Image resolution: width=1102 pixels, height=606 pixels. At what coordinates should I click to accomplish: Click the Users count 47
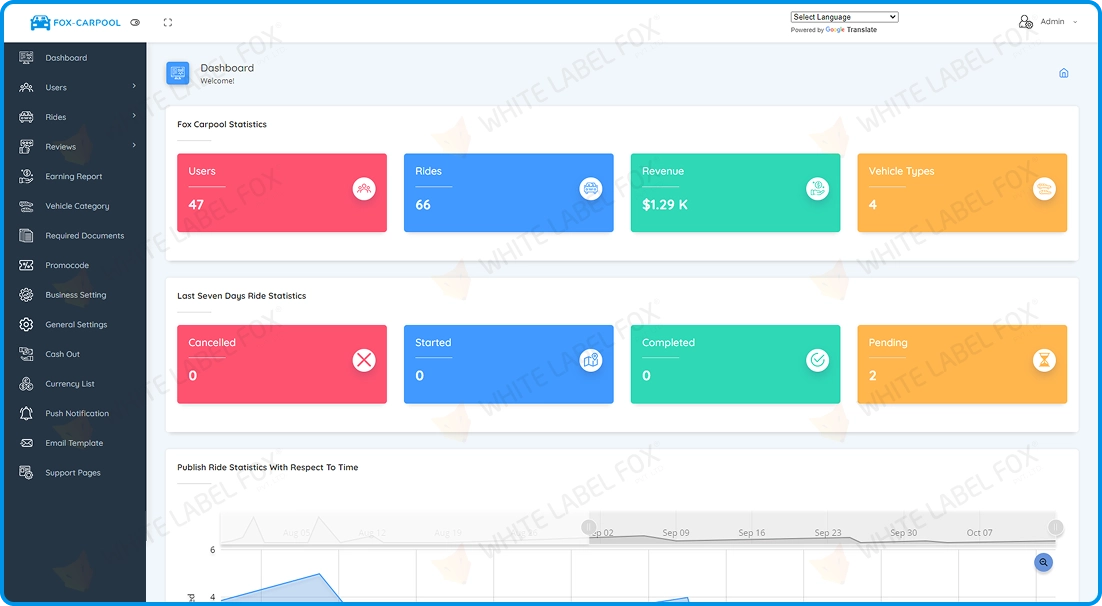click(x=196, y=205)
